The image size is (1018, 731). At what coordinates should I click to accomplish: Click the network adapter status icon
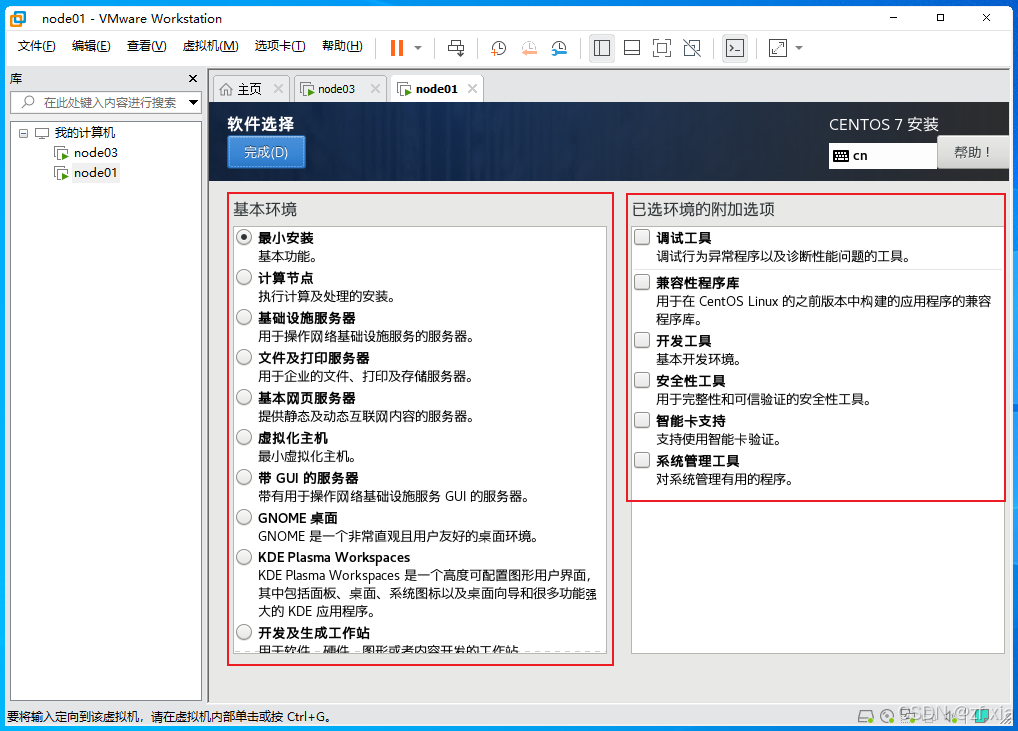(908, 716)
